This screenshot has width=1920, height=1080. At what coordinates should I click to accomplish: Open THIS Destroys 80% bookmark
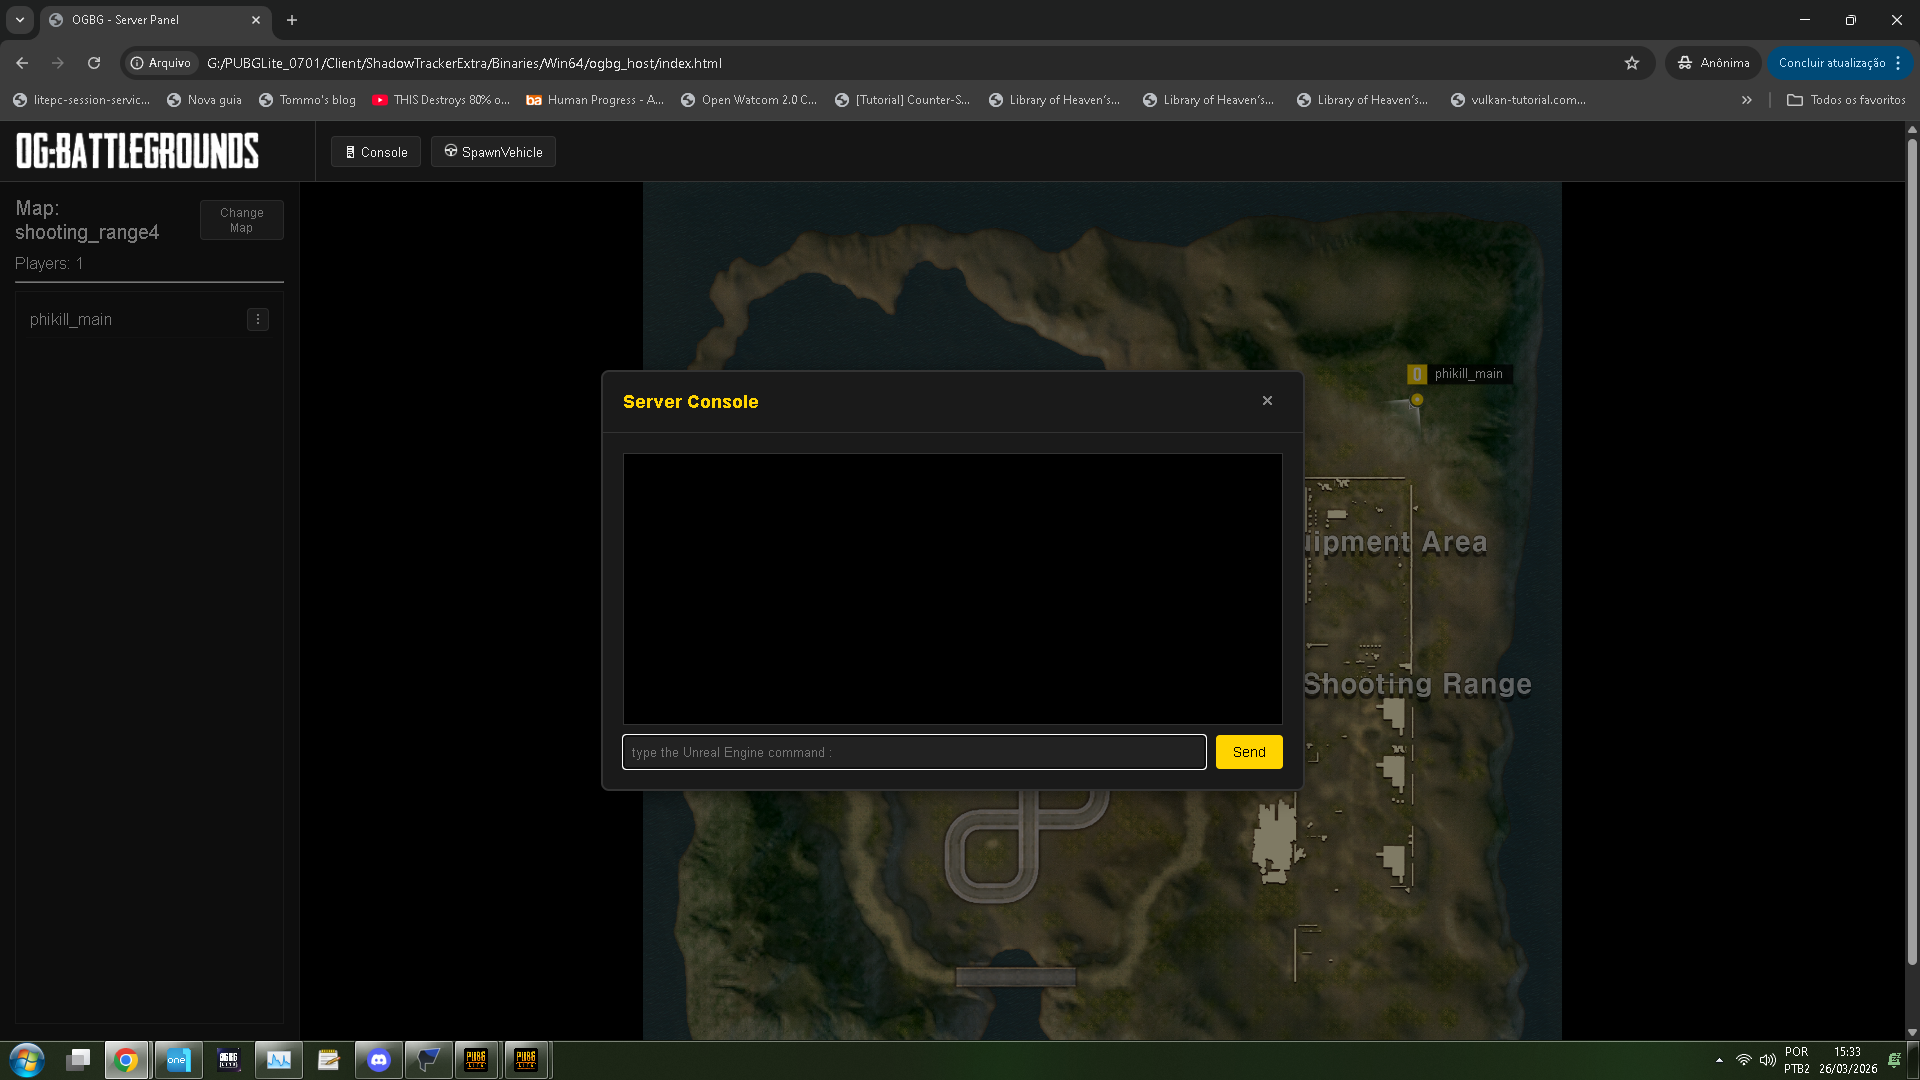440,100
